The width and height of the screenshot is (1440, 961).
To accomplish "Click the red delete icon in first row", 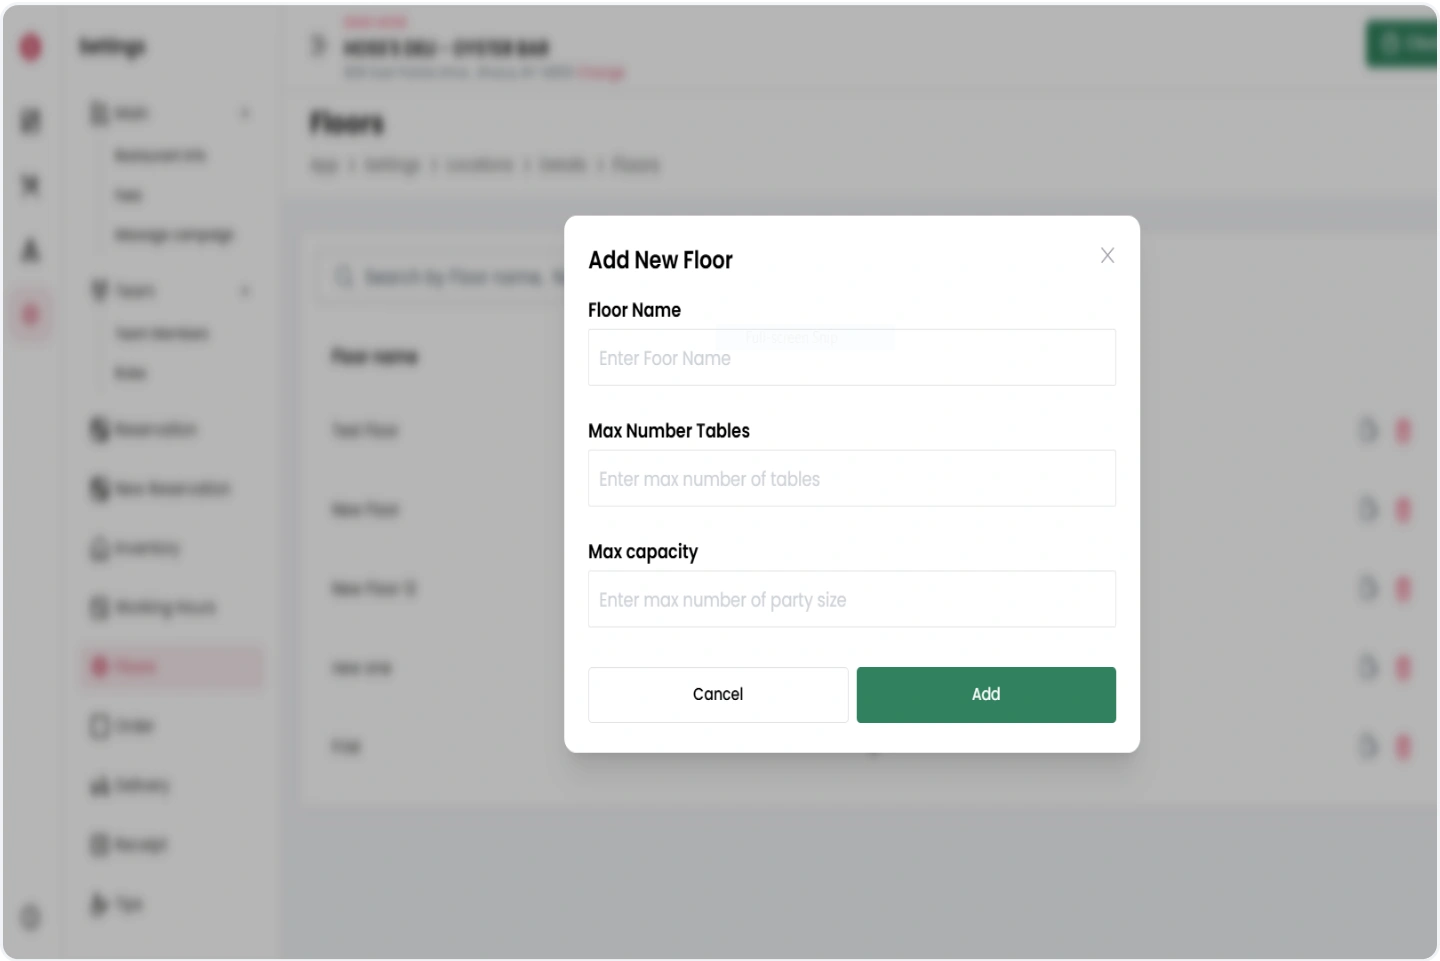I will [1403, 431].
